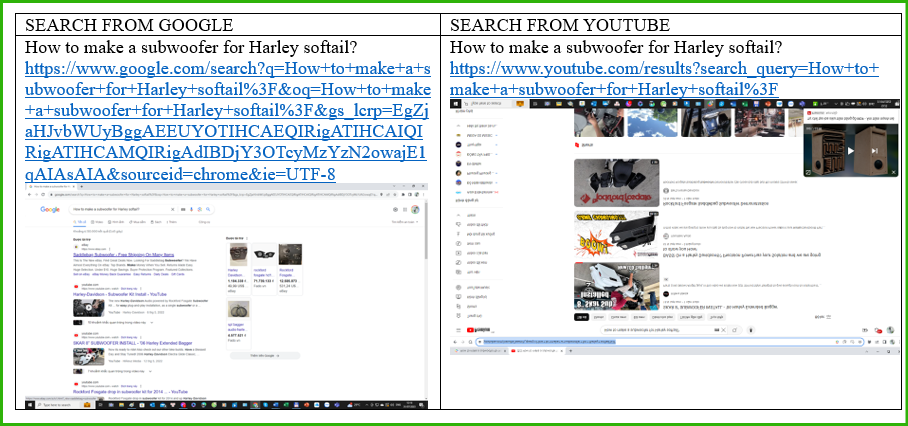Open the SPL bagger audio product card
908x426 pixels.
coord(237,323)
